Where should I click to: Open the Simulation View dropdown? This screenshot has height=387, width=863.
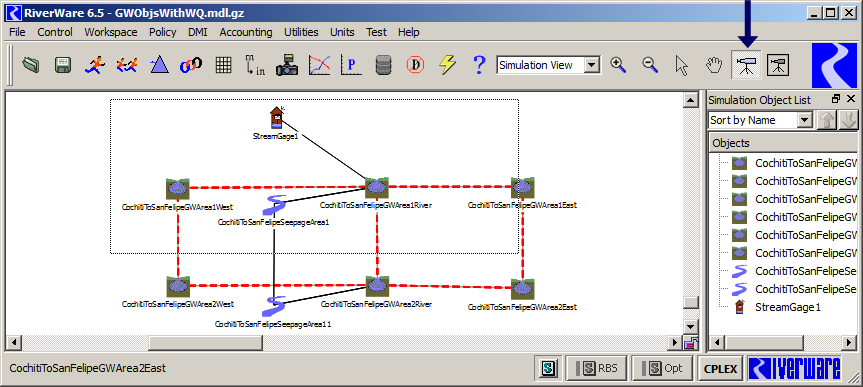[548, 65]
